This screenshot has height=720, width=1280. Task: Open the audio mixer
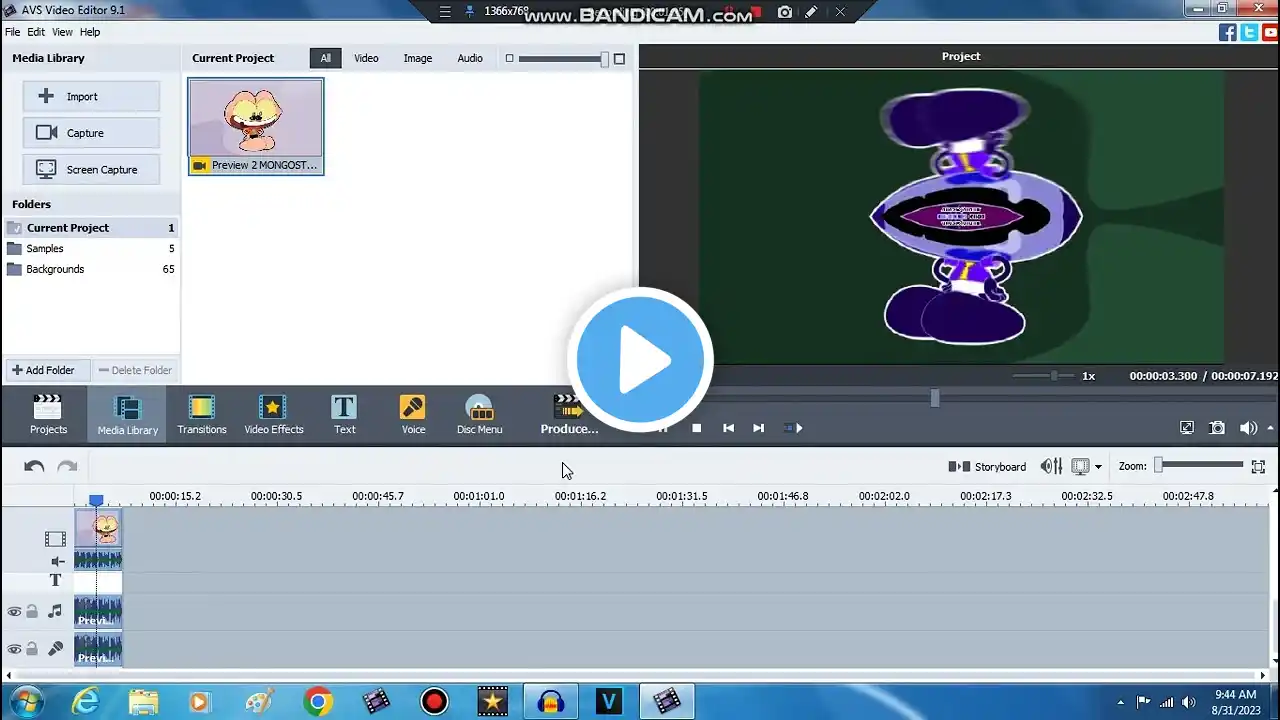pos(1051,466)
